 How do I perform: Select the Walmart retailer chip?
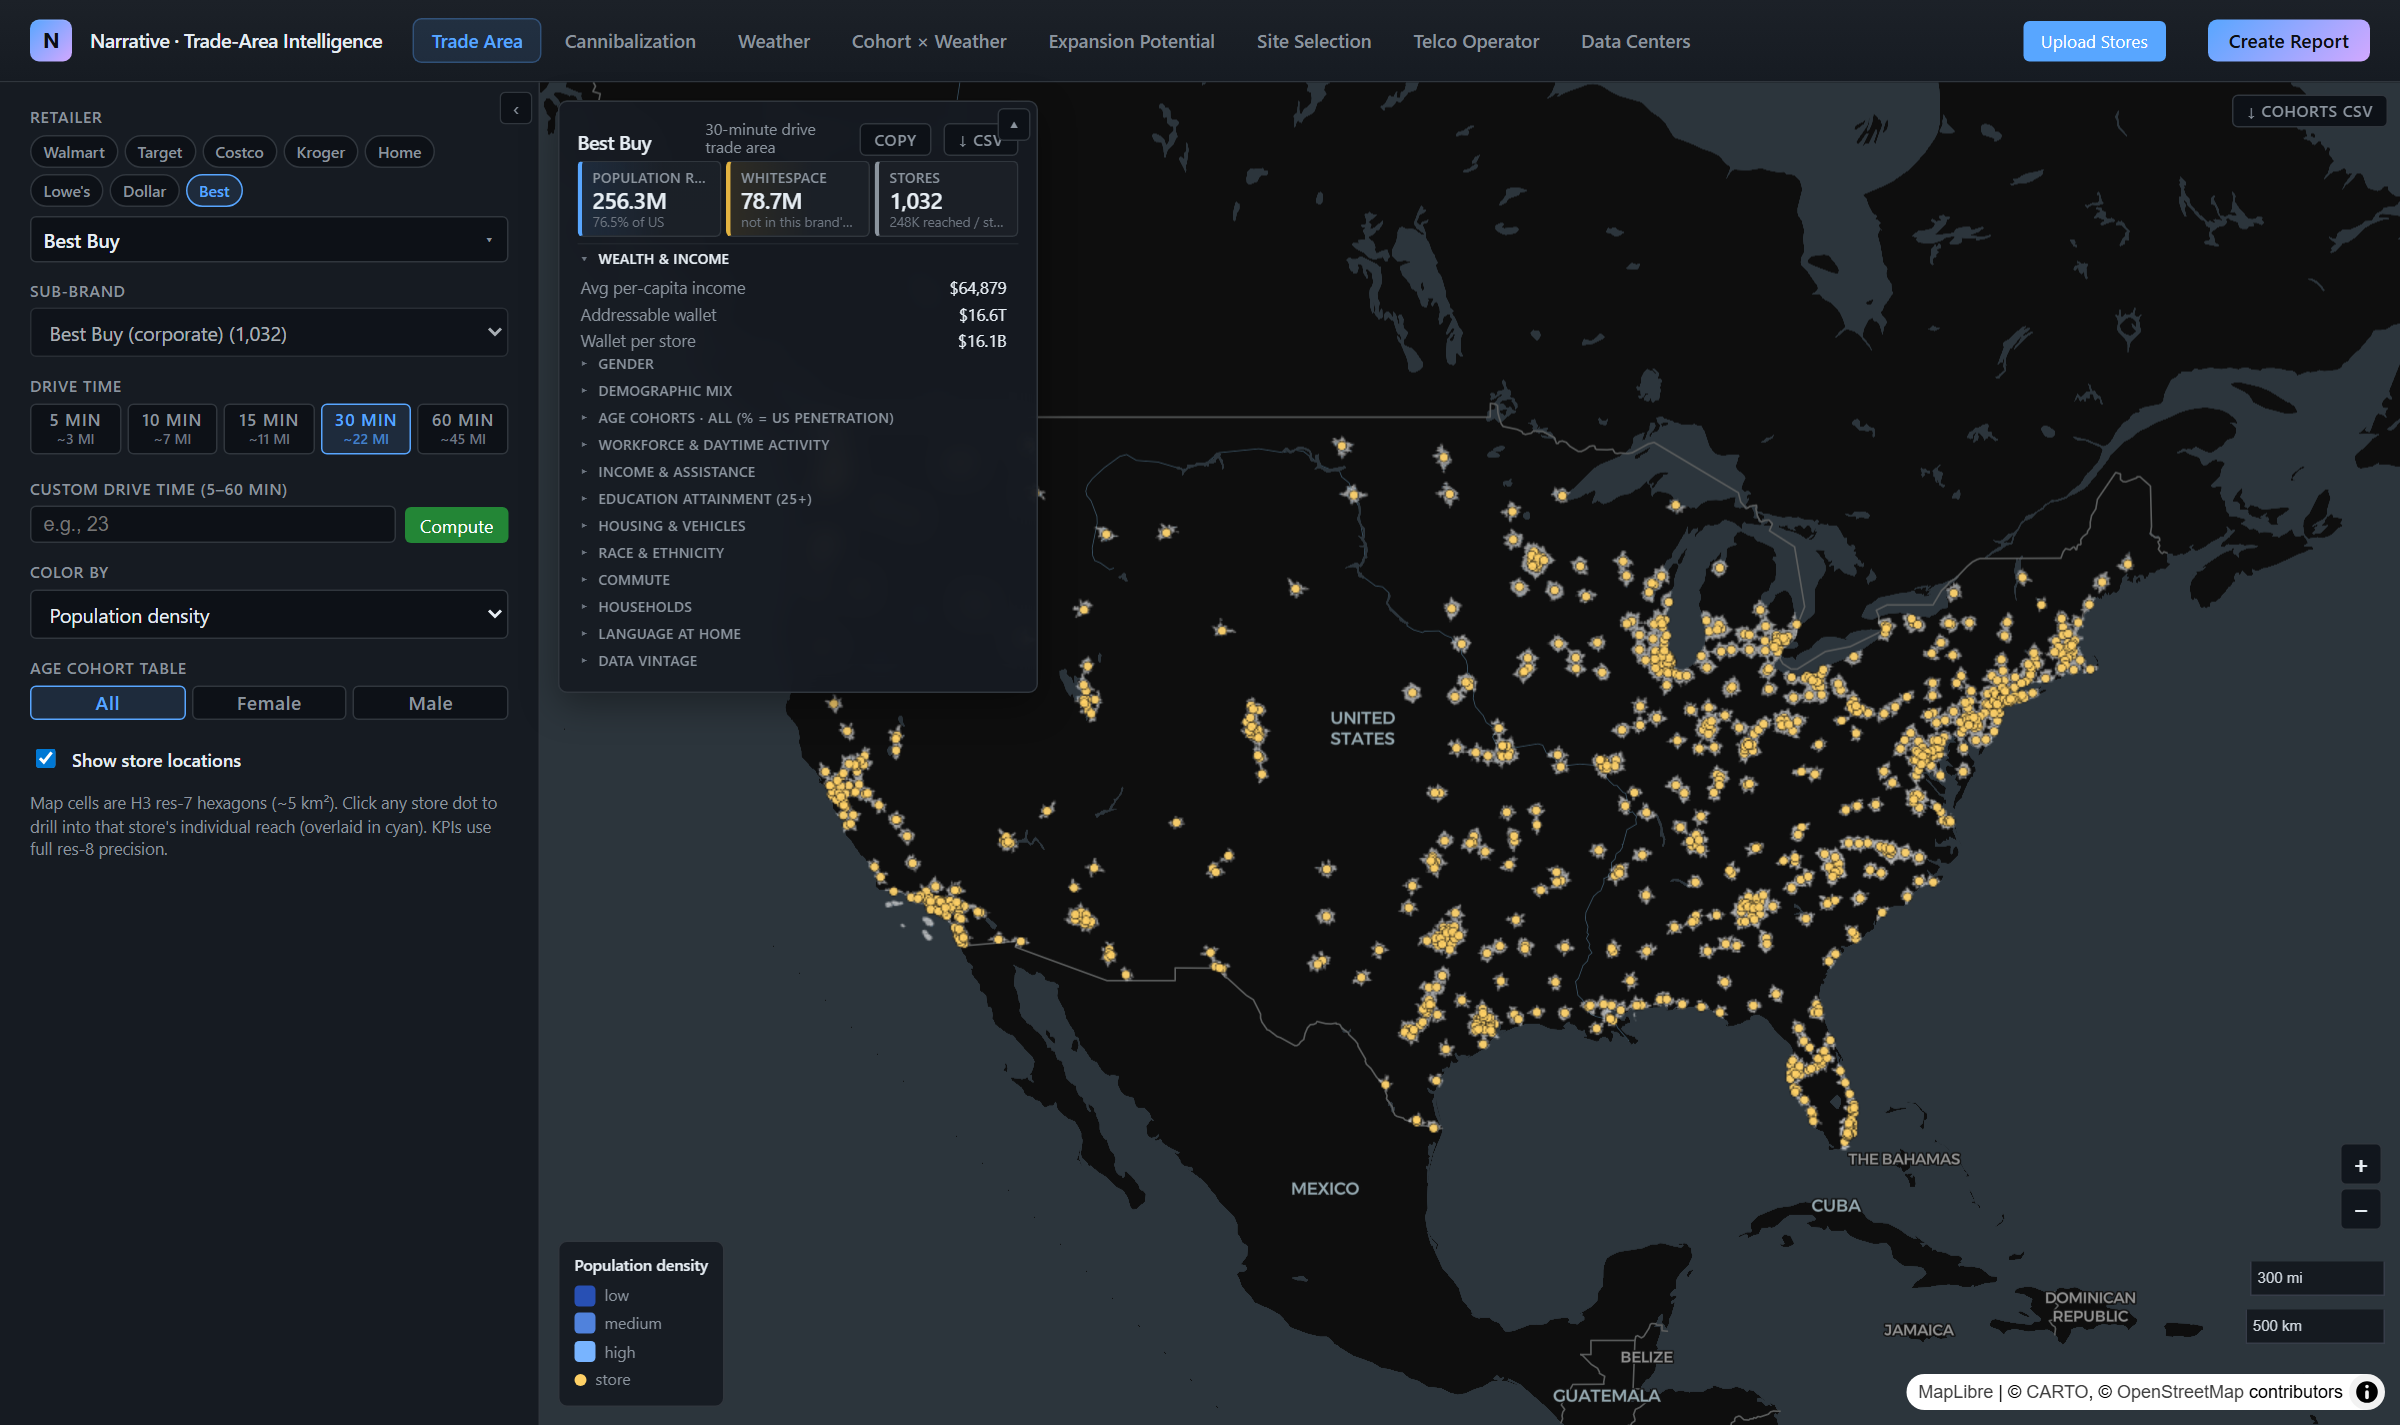74,152
